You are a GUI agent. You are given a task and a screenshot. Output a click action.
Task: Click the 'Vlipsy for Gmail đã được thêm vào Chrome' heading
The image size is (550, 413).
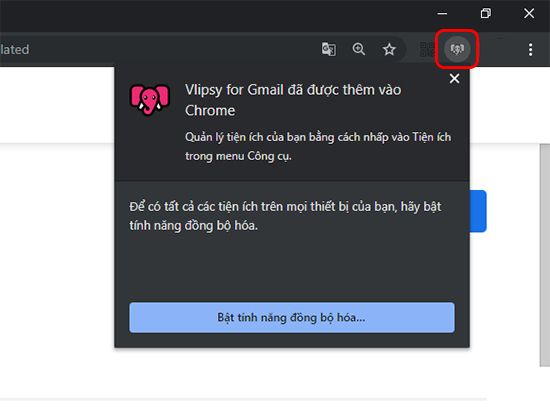[293, 100]
